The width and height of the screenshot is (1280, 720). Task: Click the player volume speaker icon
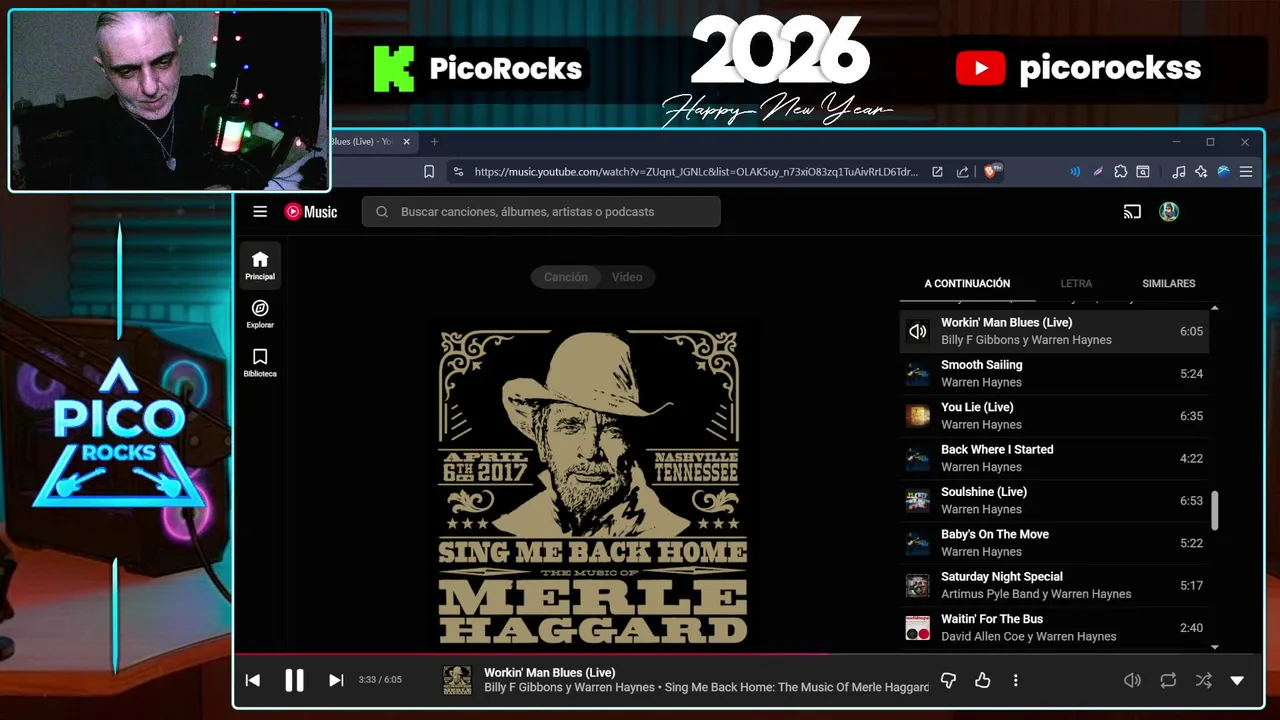[1132, 680]
